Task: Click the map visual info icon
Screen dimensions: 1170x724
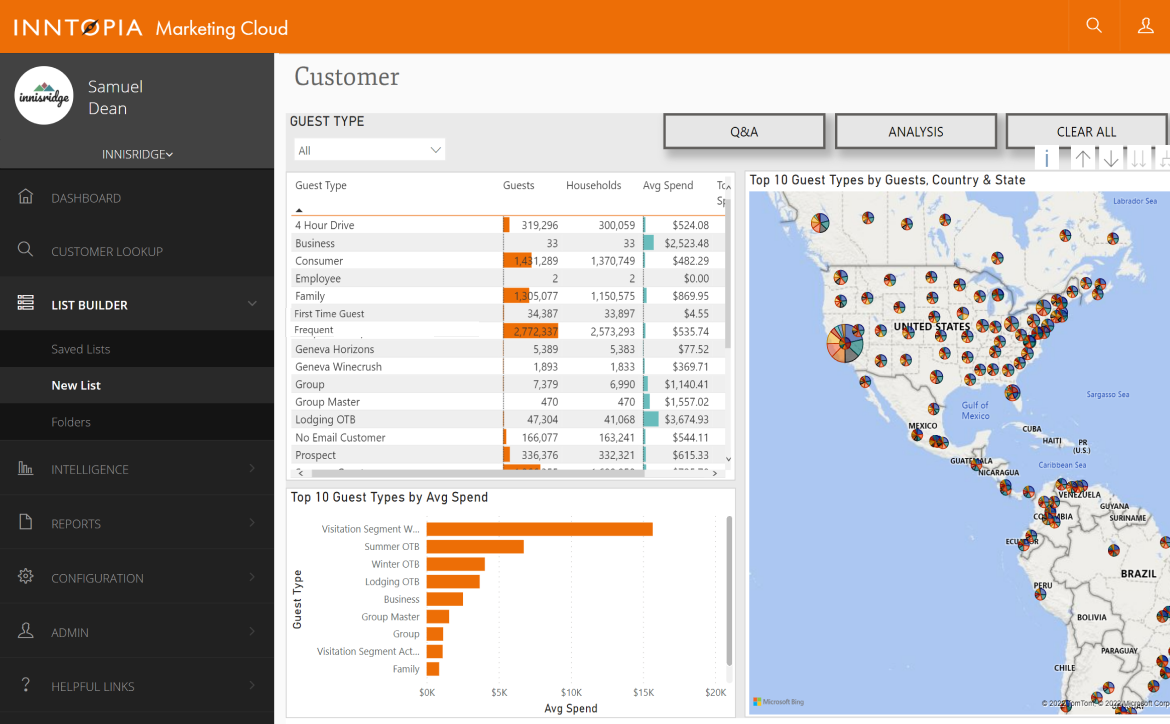Action: point(1046,159)
